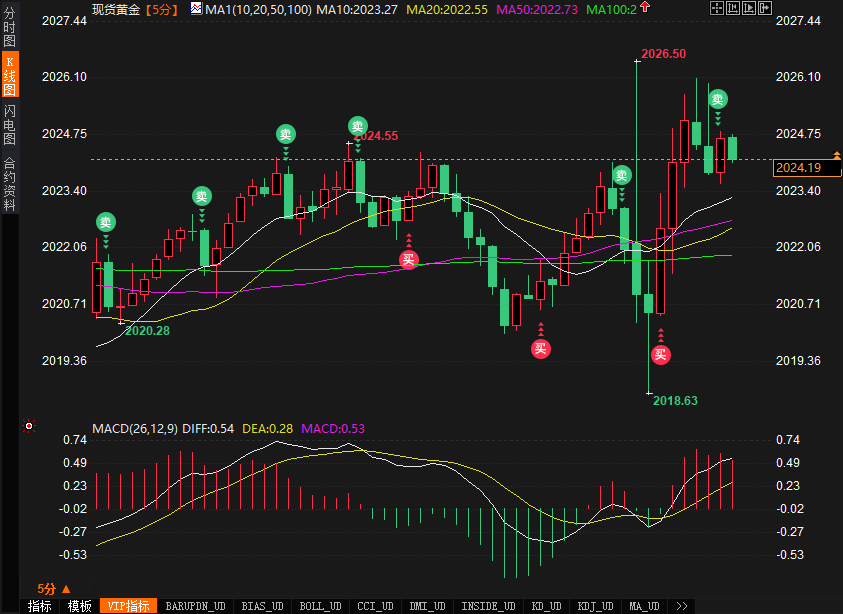Viewport: 843px width, 614px height.
Task: Click the DIFF:0.54 value
Action: point(208,429)
